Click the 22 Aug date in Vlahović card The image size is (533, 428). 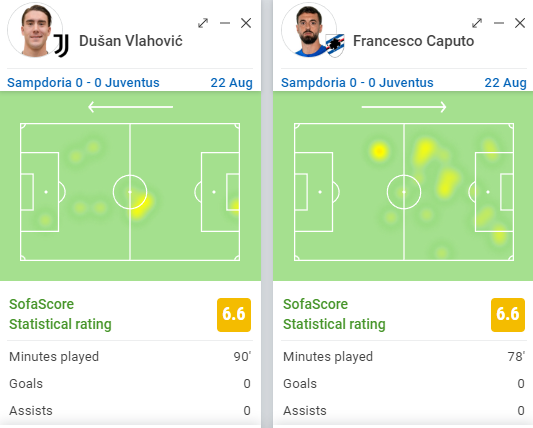(231, 83)
